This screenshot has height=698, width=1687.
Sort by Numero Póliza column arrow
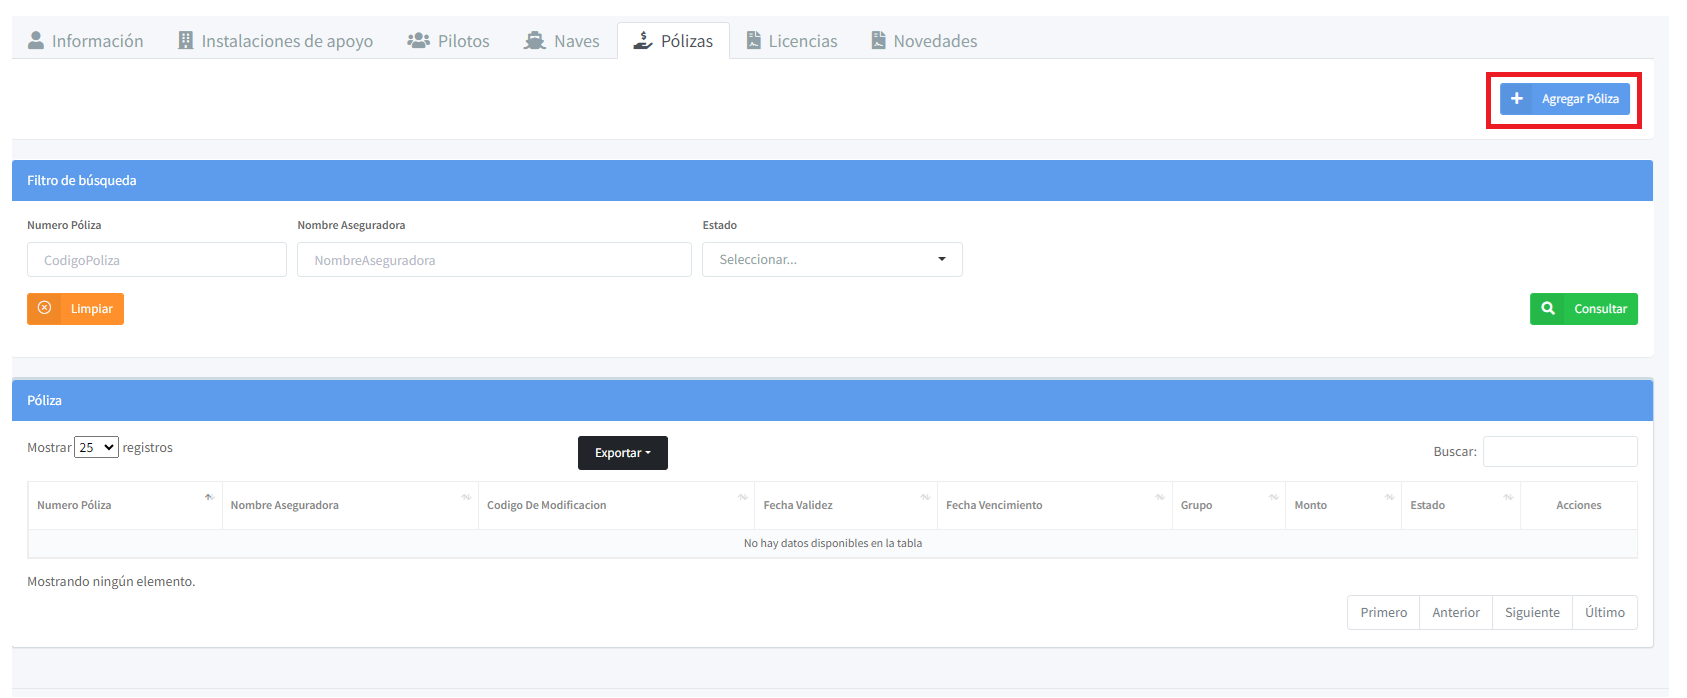(x=209, y=497)
